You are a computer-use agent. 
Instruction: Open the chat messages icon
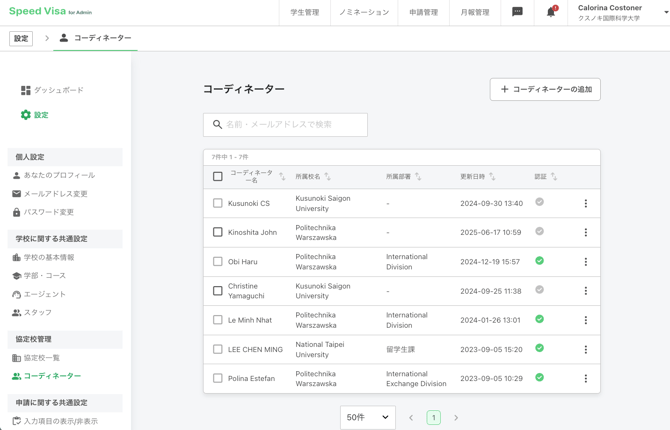pos(517,12)
